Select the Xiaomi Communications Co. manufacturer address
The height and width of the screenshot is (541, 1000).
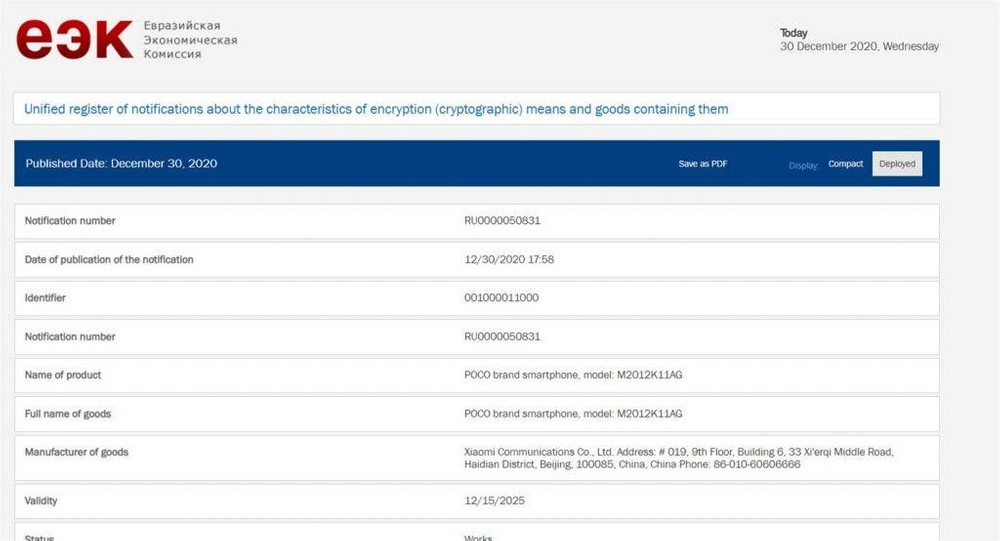point(679,458)
